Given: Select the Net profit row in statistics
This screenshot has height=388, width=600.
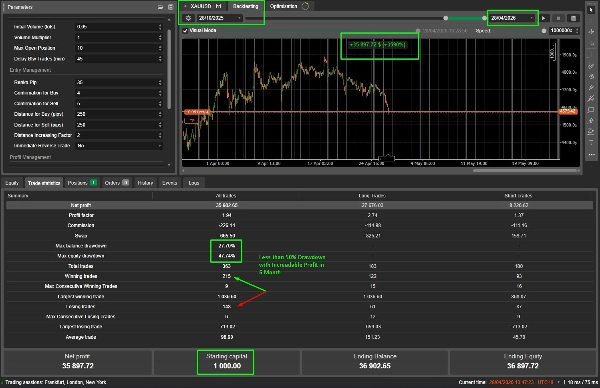Looking at the screenshot, I should 299,205.
